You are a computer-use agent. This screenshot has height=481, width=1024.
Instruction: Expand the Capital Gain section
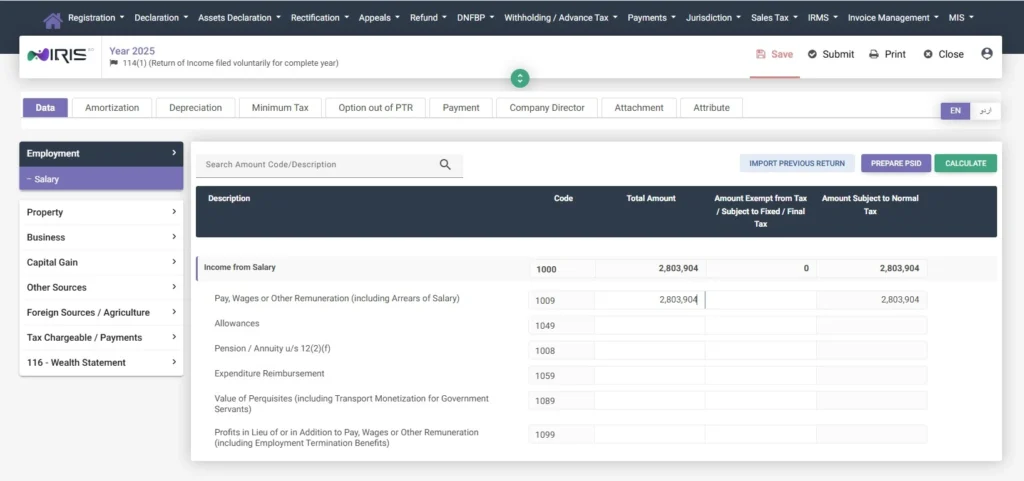click(x=101, y=262)
